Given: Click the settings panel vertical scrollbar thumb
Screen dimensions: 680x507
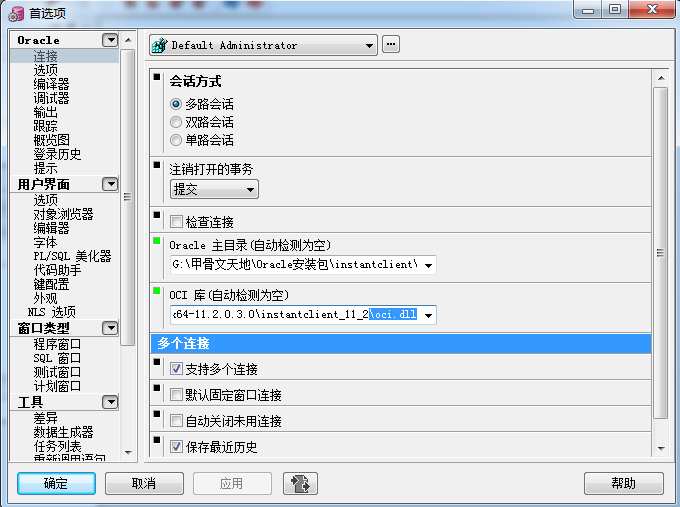Looking at the screenshot, I should [660, 253].
